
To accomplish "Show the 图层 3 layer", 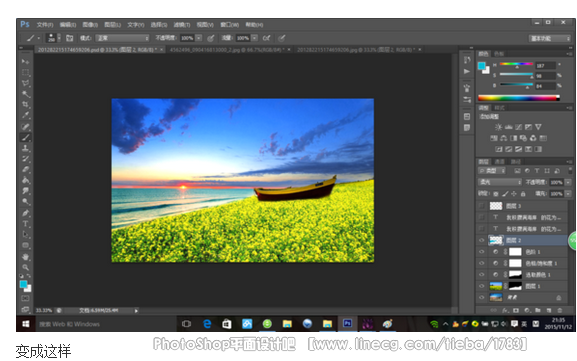I will (482, 206).
